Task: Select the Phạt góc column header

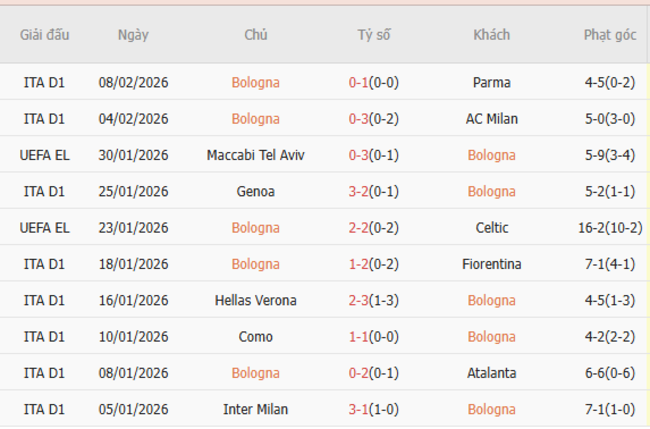Action: 610,35
